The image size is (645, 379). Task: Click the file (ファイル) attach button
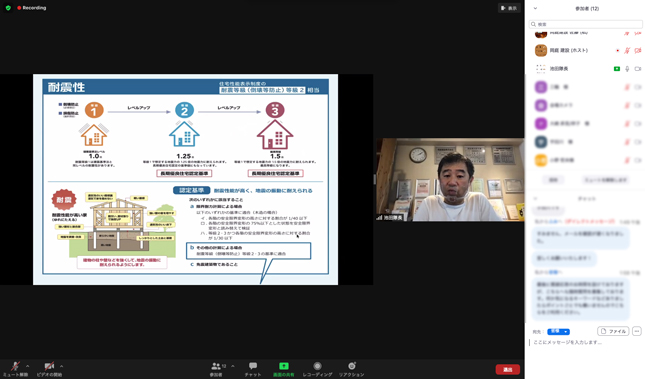pyautogui.click(x=613, y=331)
